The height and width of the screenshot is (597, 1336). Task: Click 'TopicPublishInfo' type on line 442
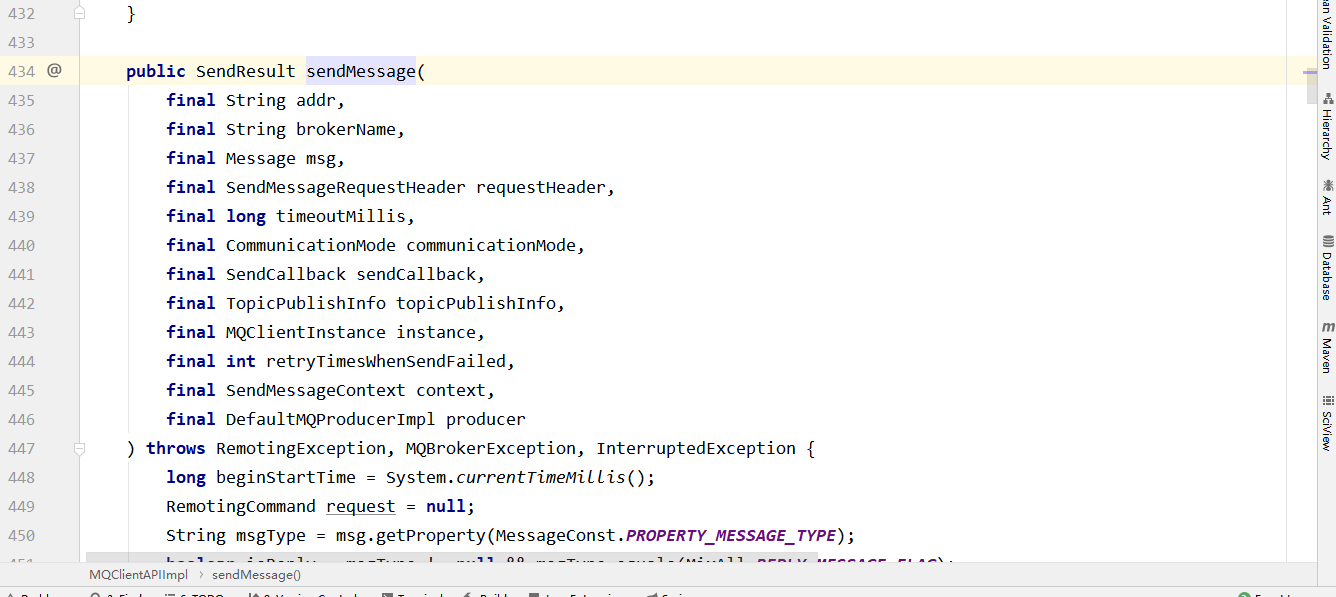(x=306, y=303)
